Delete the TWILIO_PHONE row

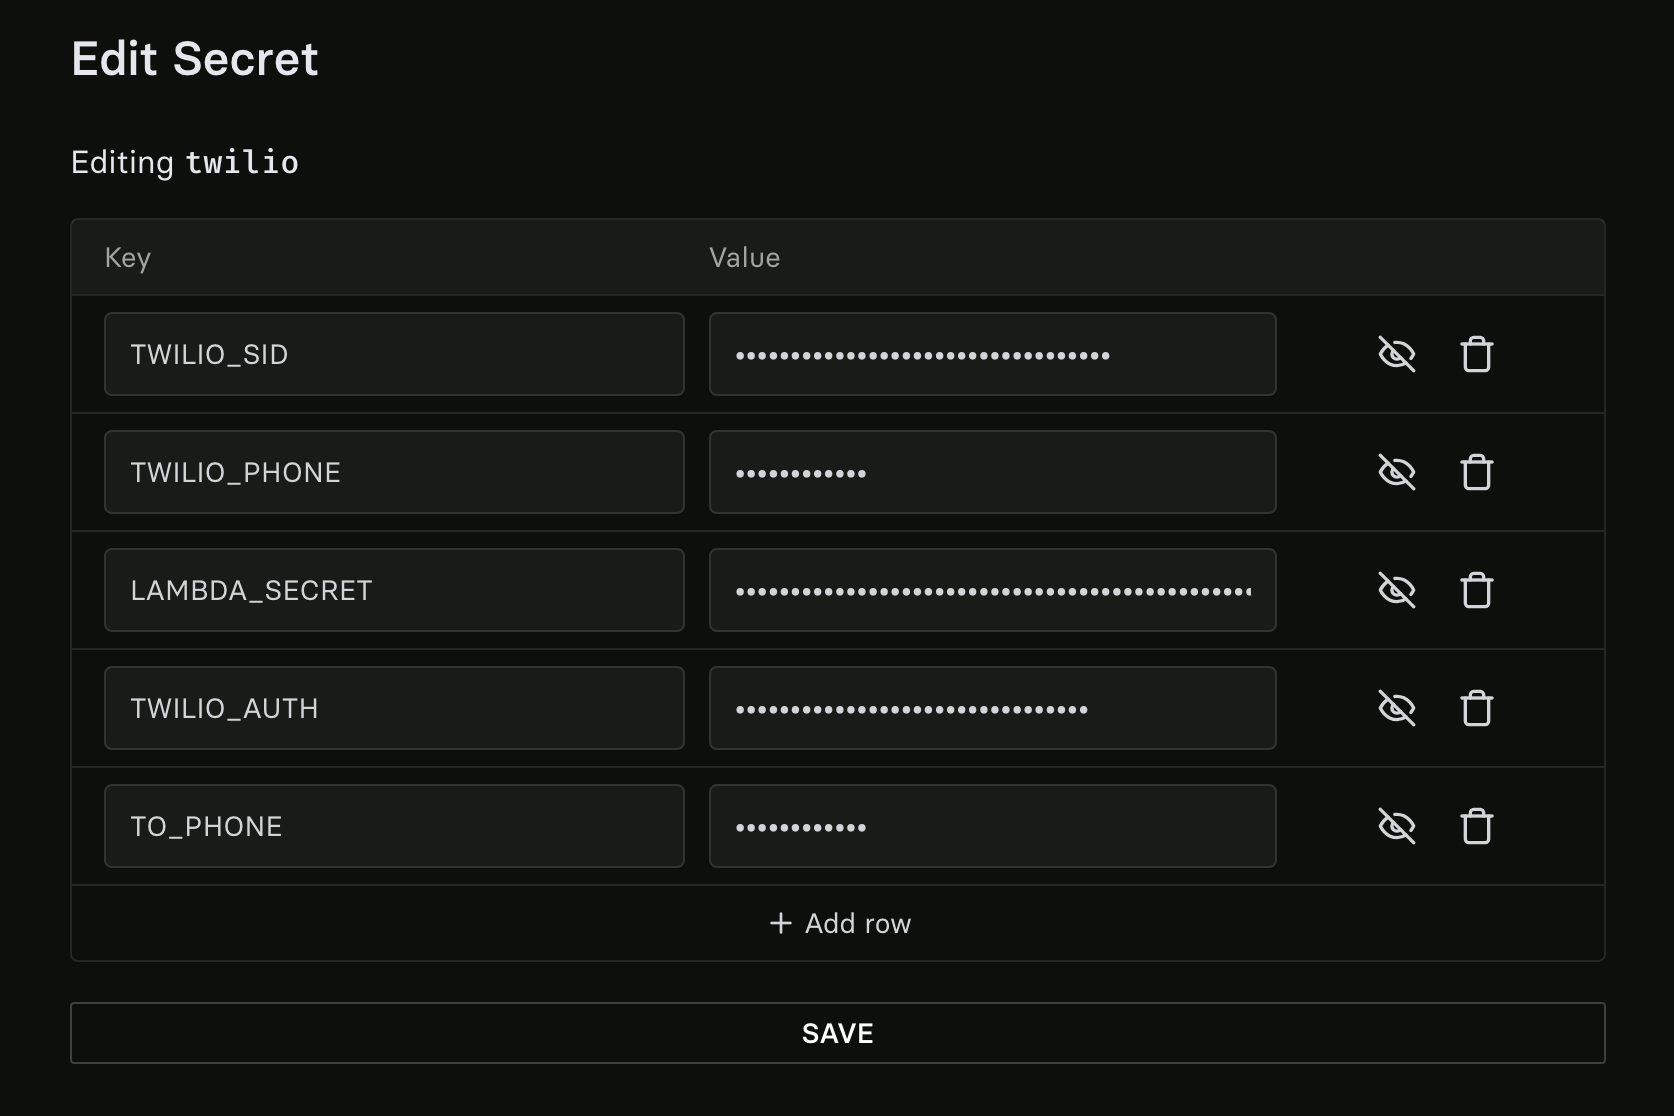1476,472
